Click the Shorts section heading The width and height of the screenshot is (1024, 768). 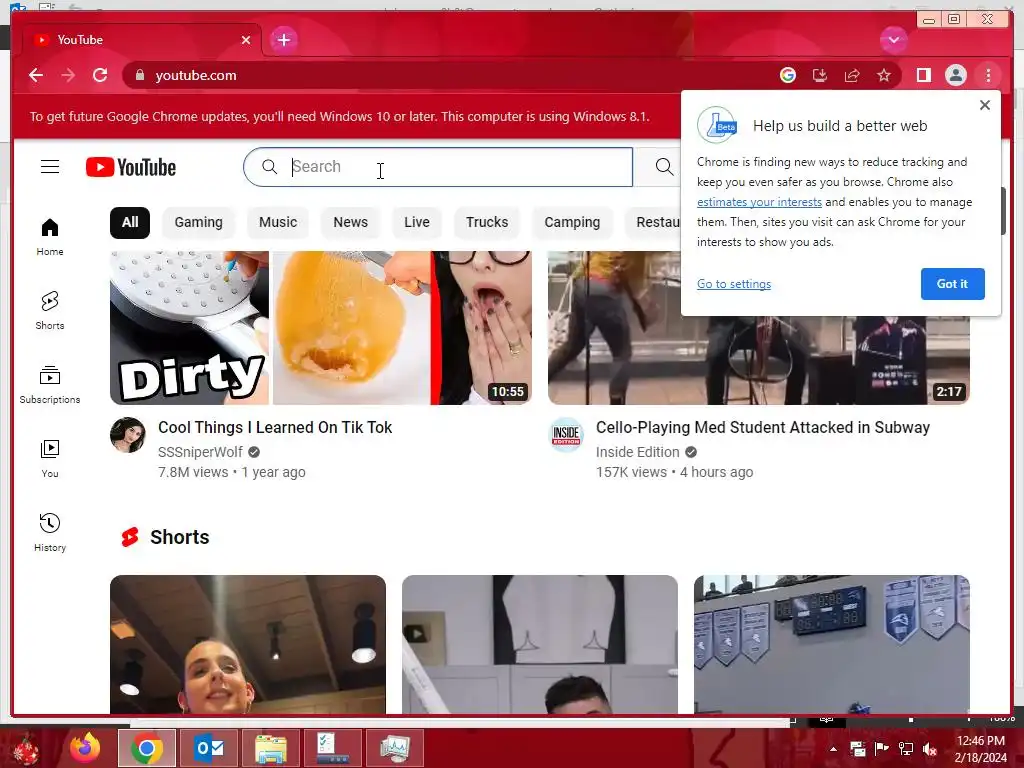click(x=179, y=537)
